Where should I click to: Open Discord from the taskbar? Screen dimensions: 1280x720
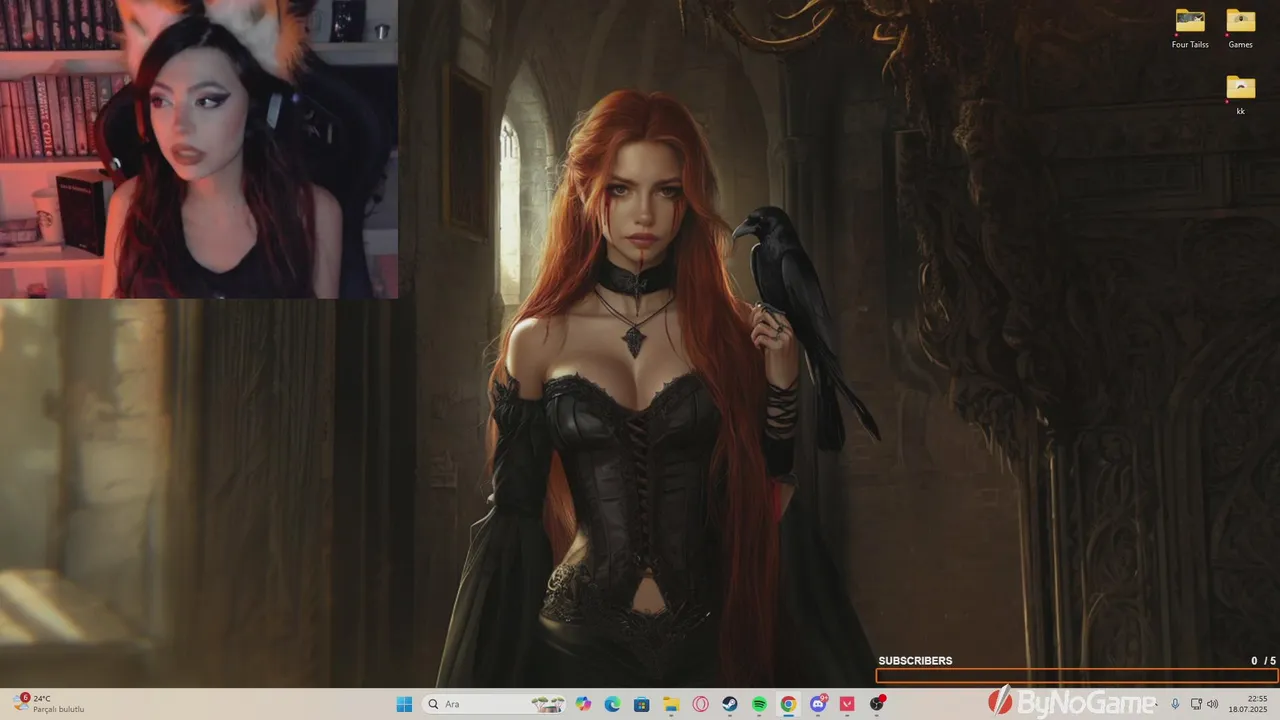click(818, 704)
